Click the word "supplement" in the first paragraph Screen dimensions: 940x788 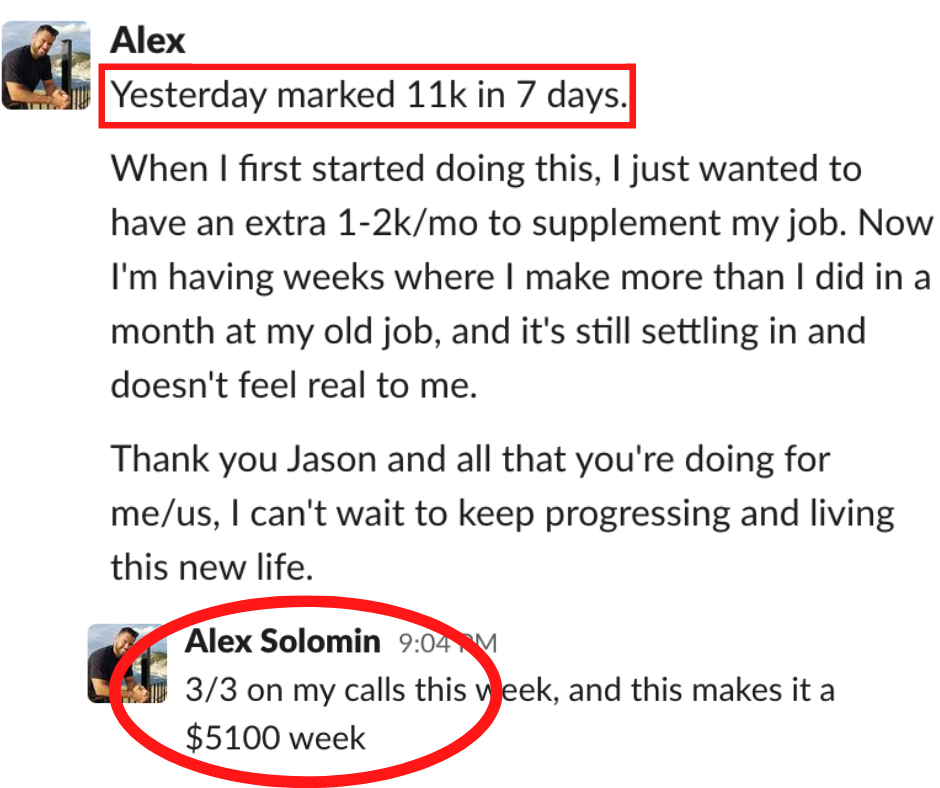tap(626, 224)
